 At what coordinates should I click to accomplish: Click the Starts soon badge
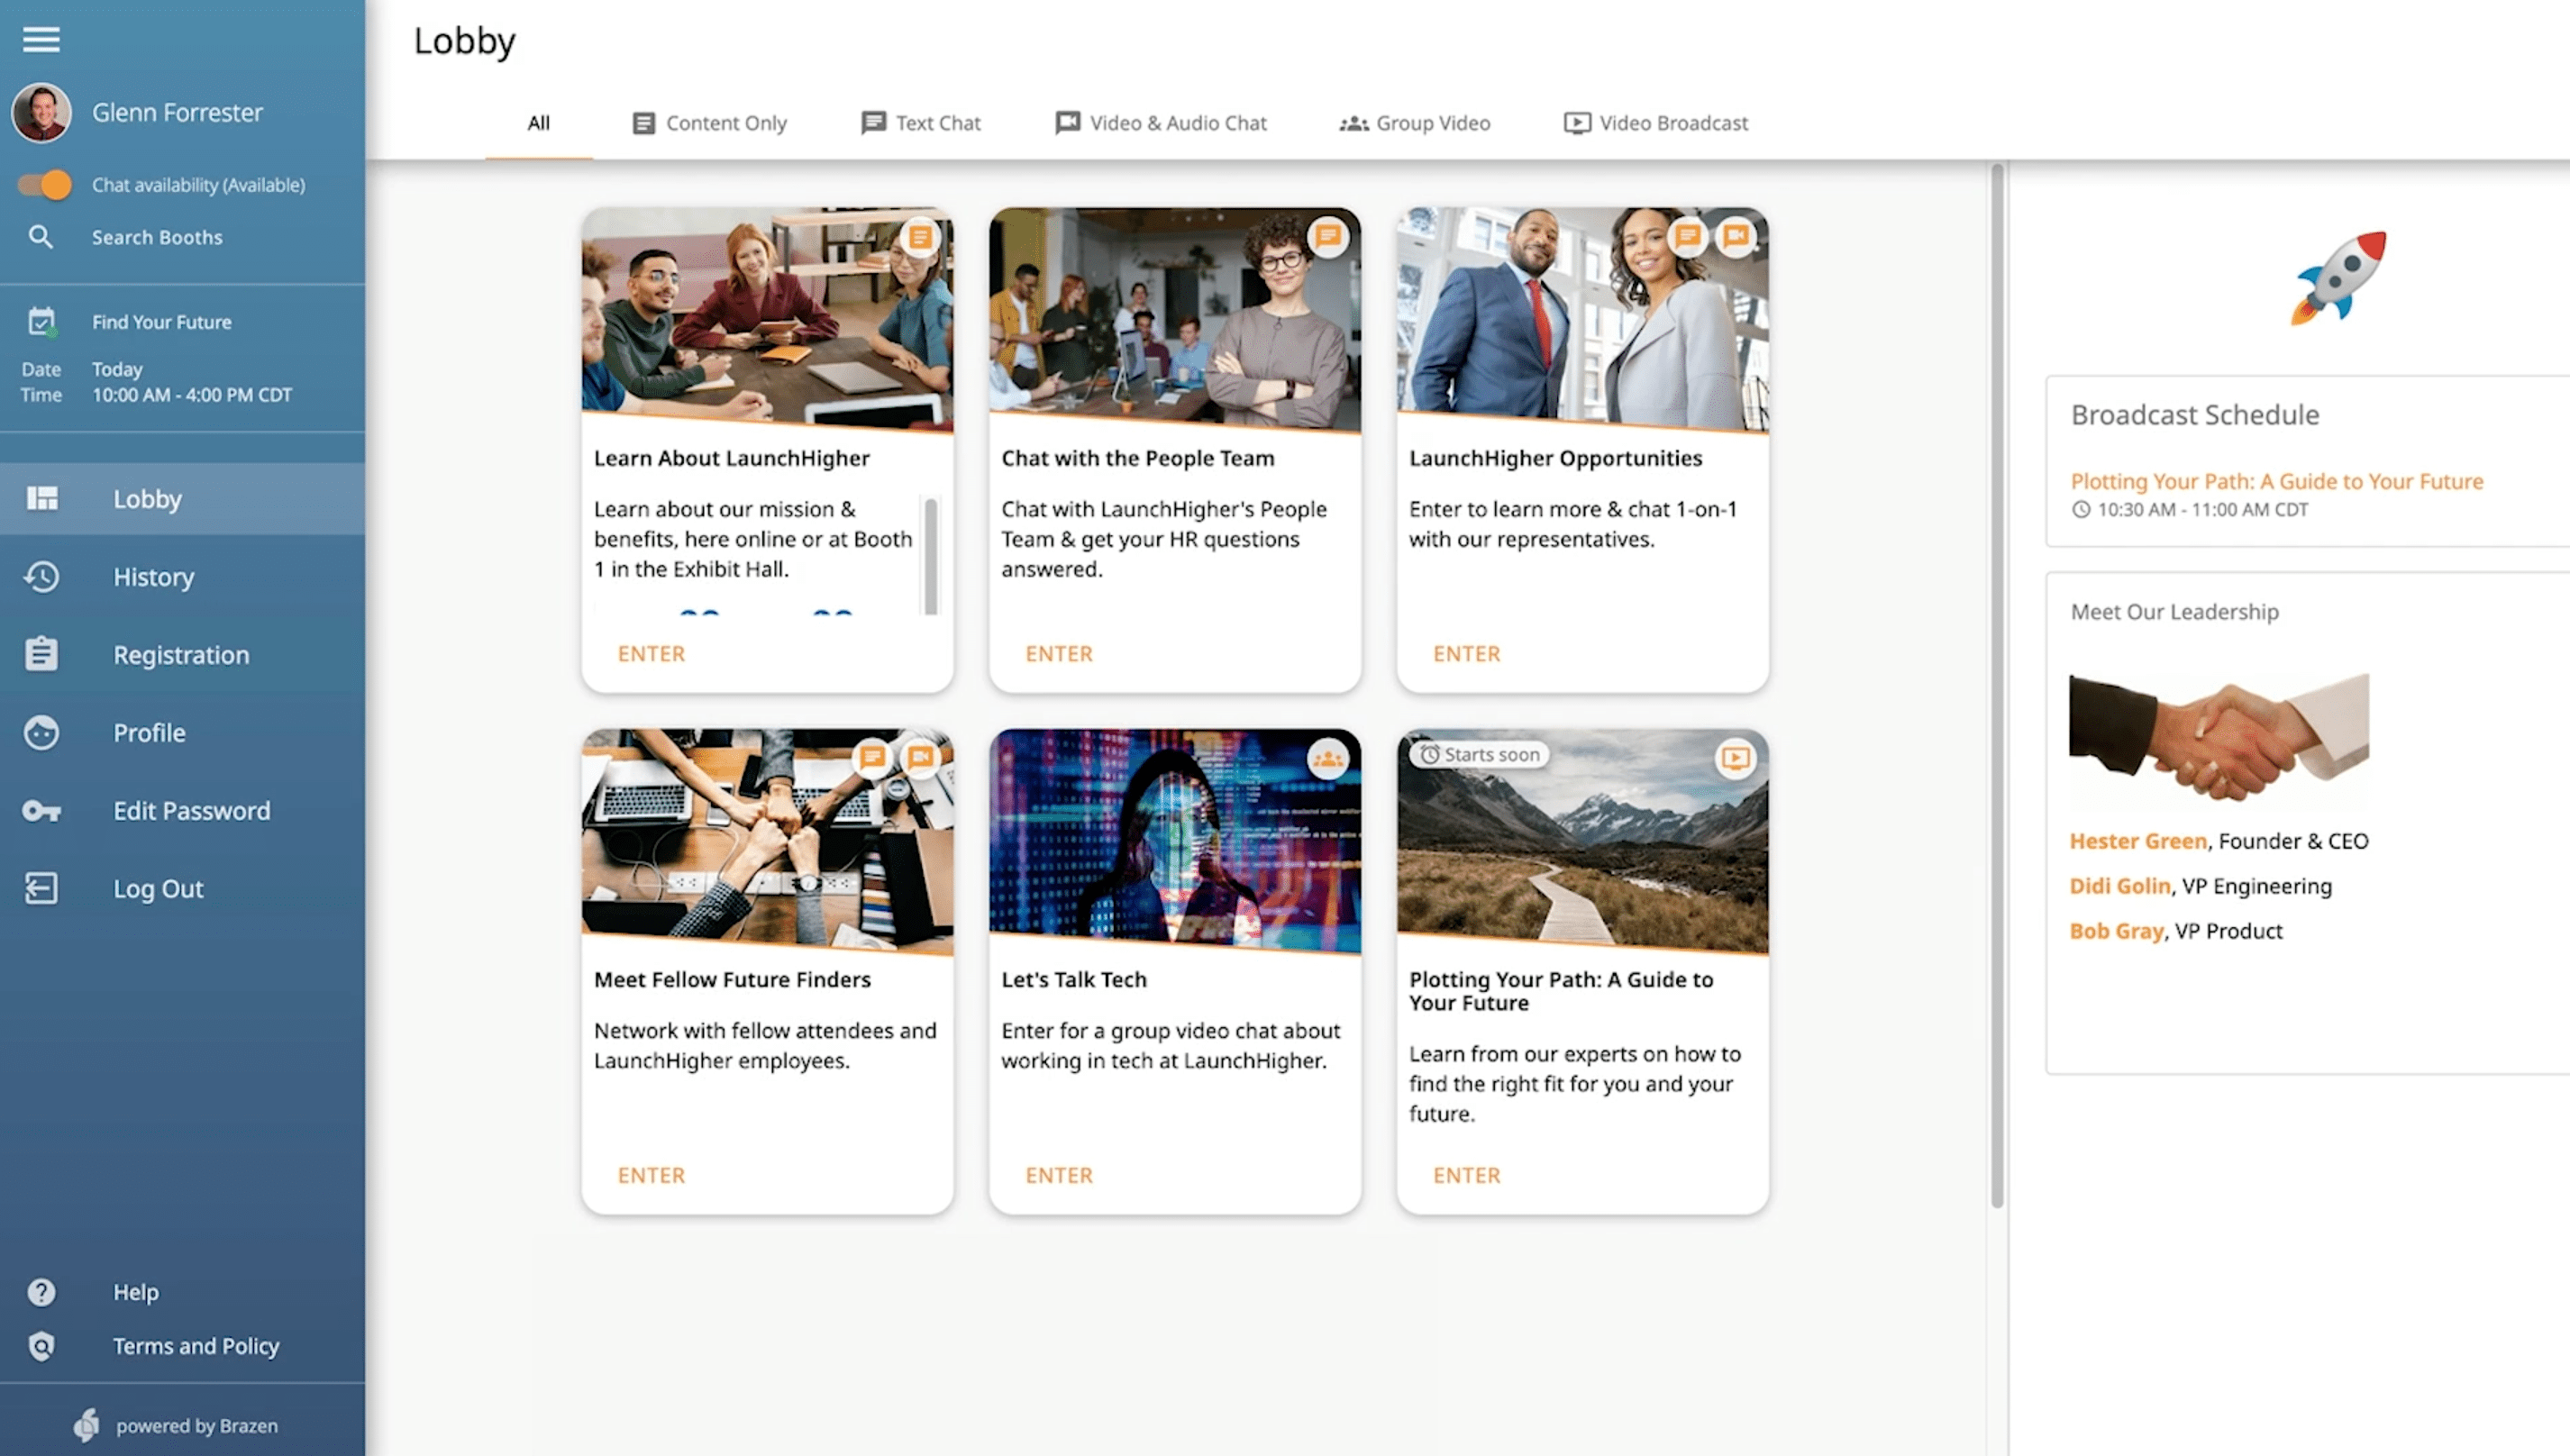(1480, 755)
